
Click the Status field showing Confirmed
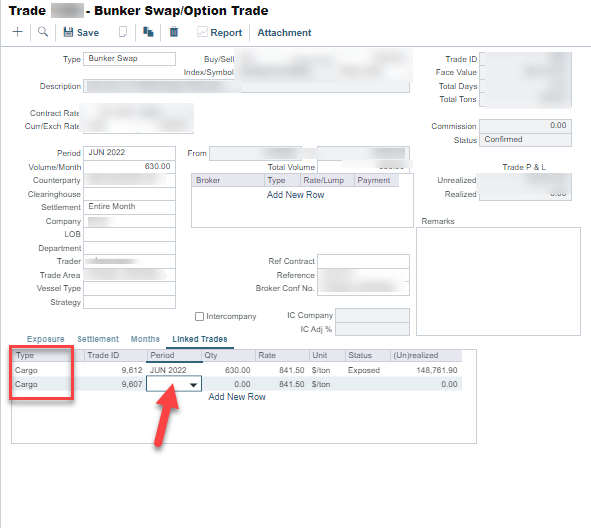(x=525, y=140)
